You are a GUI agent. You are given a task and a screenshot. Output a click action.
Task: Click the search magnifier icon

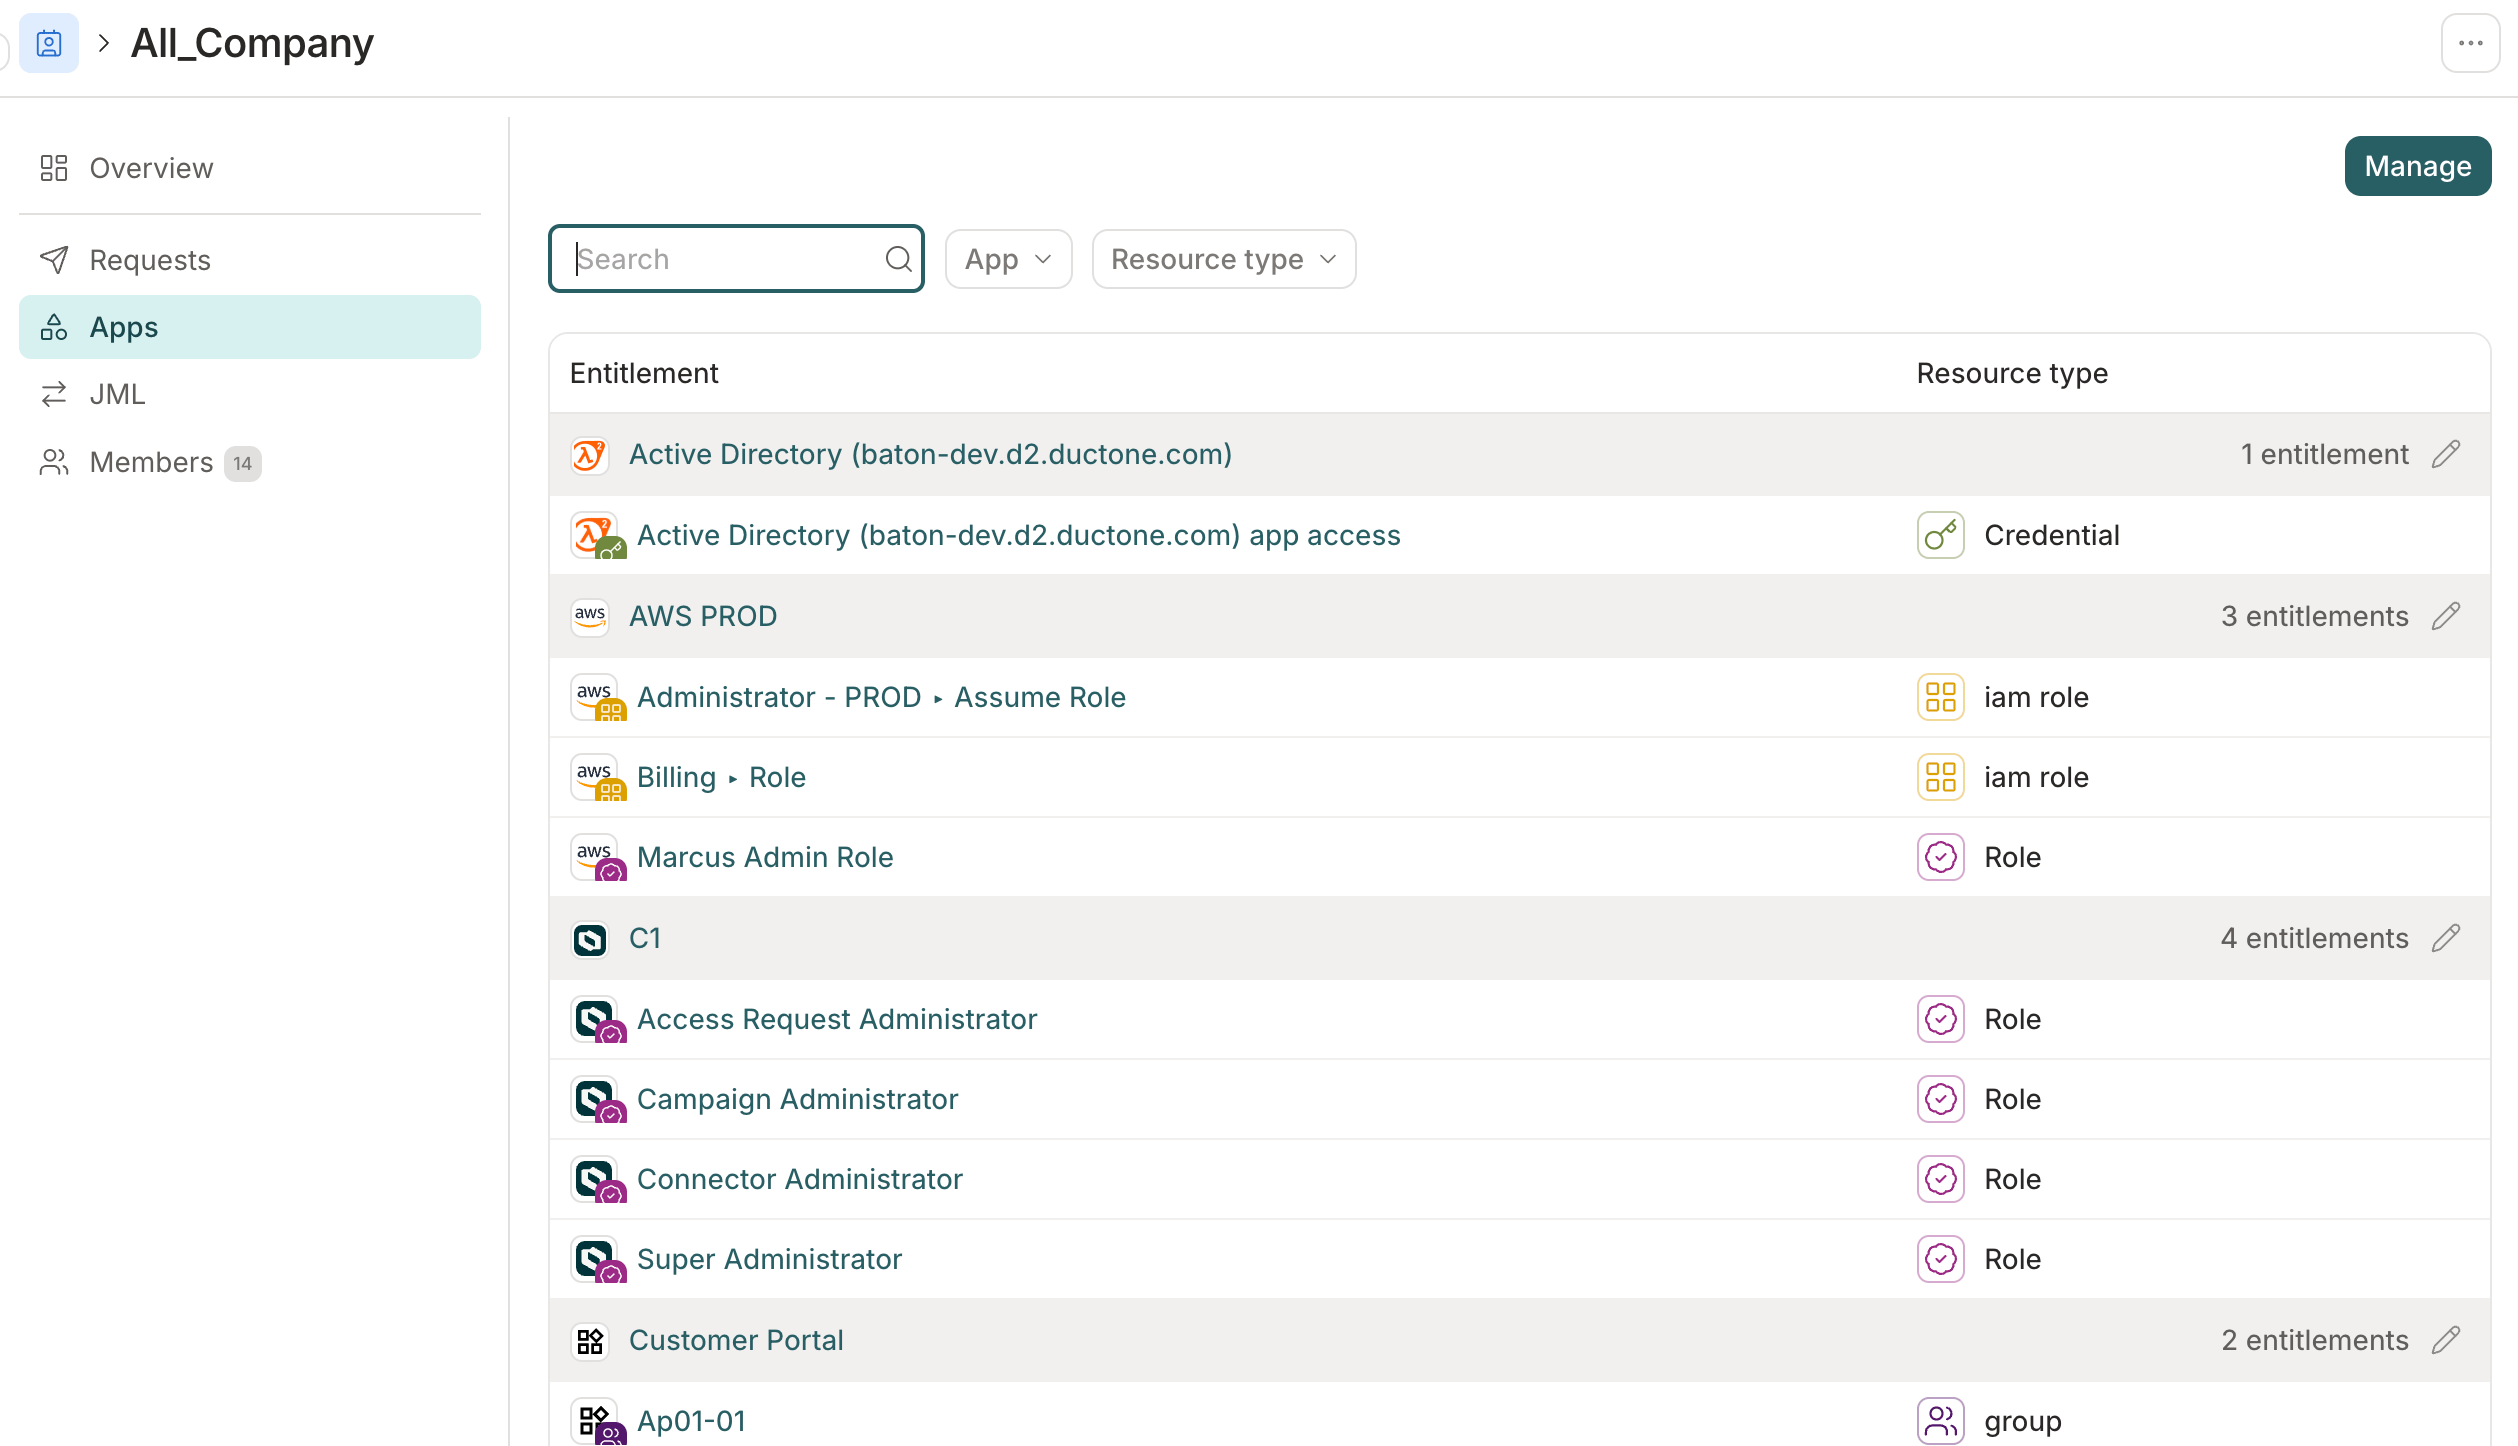click(898, 259)
